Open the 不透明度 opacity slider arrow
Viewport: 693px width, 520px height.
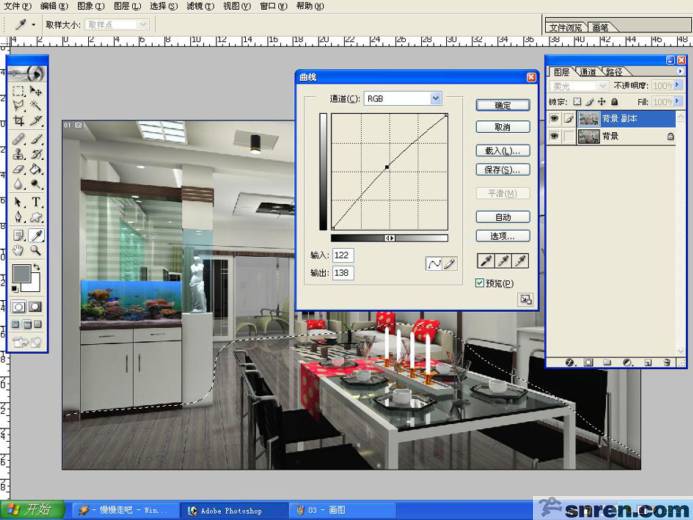pos(677,85)
